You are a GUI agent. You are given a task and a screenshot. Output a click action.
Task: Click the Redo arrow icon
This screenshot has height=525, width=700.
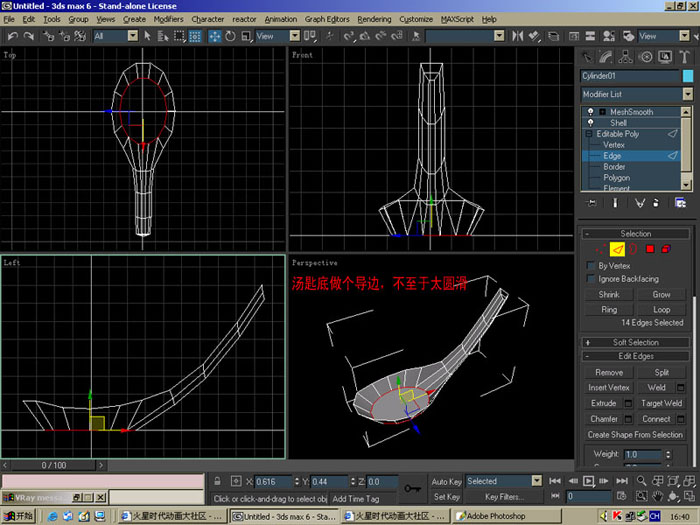point(29,36)
